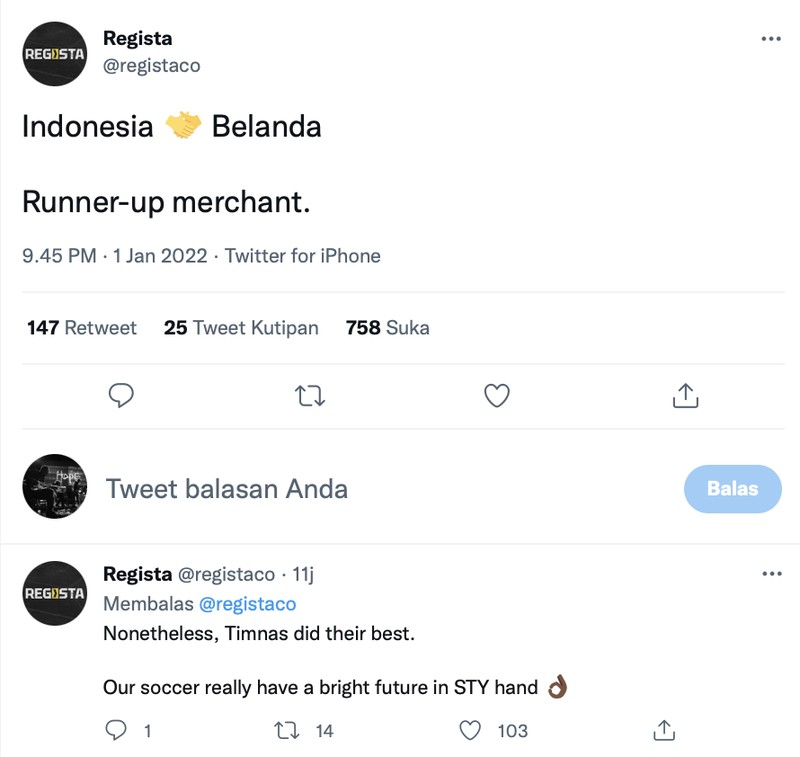Open the more options menu on main tweet
The width and height of the screenshot is (800, 757).
coord(771,38)
